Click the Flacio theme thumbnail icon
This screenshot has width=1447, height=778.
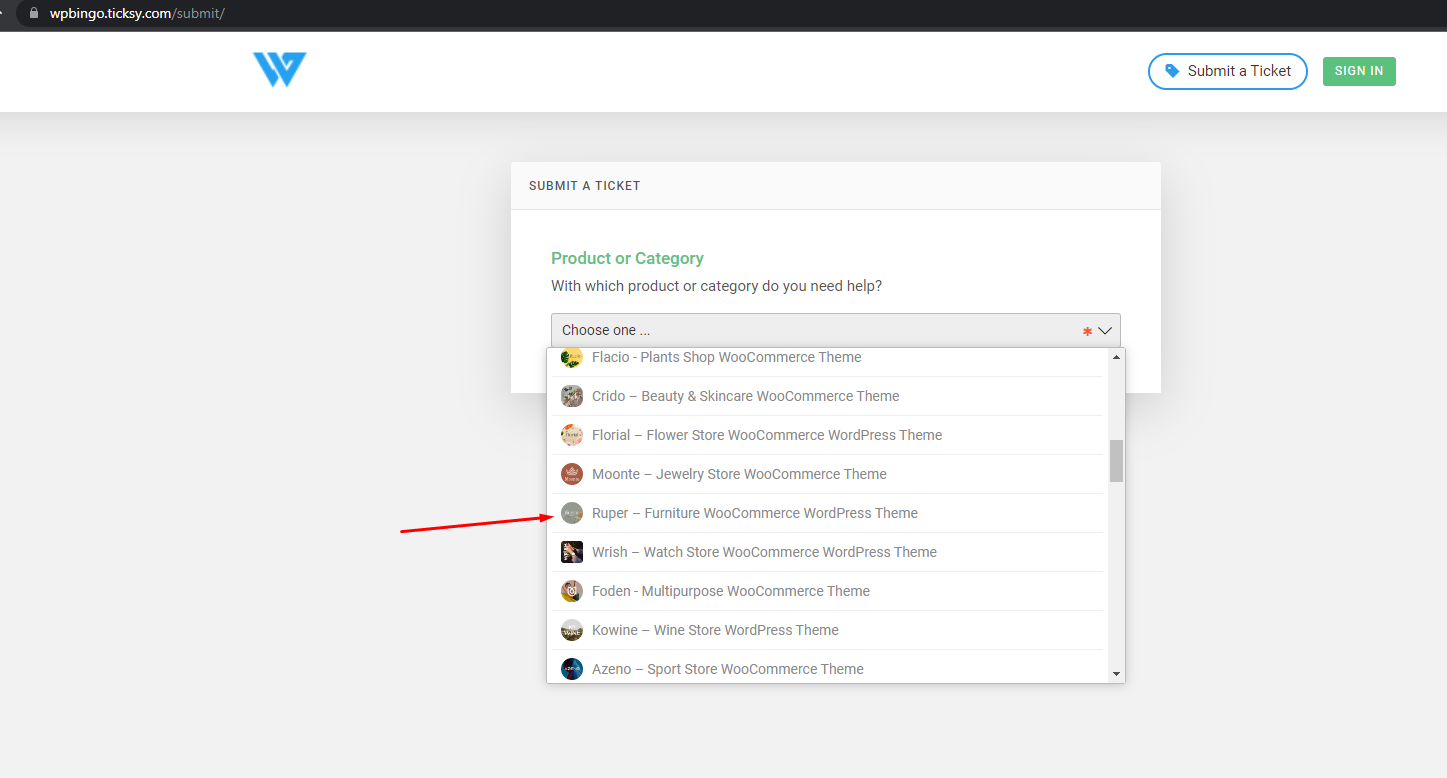coord(572,357)
